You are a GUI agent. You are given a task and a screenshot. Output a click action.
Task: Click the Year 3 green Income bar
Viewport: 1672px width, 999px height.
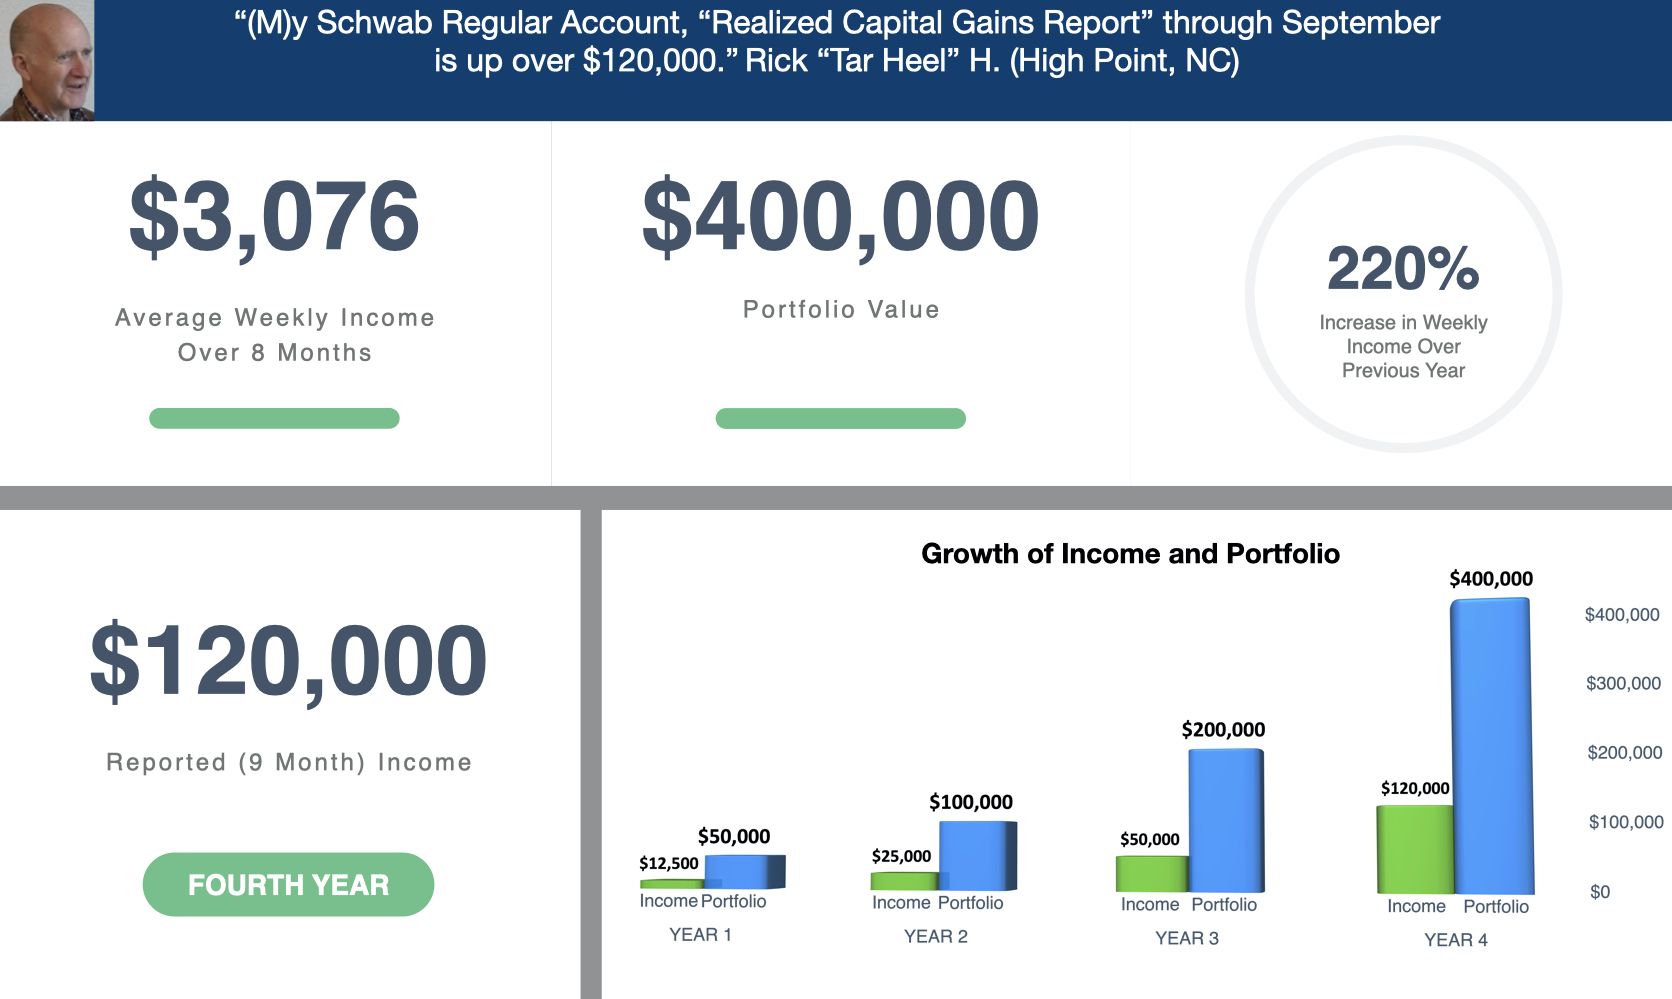point(1151,873)
